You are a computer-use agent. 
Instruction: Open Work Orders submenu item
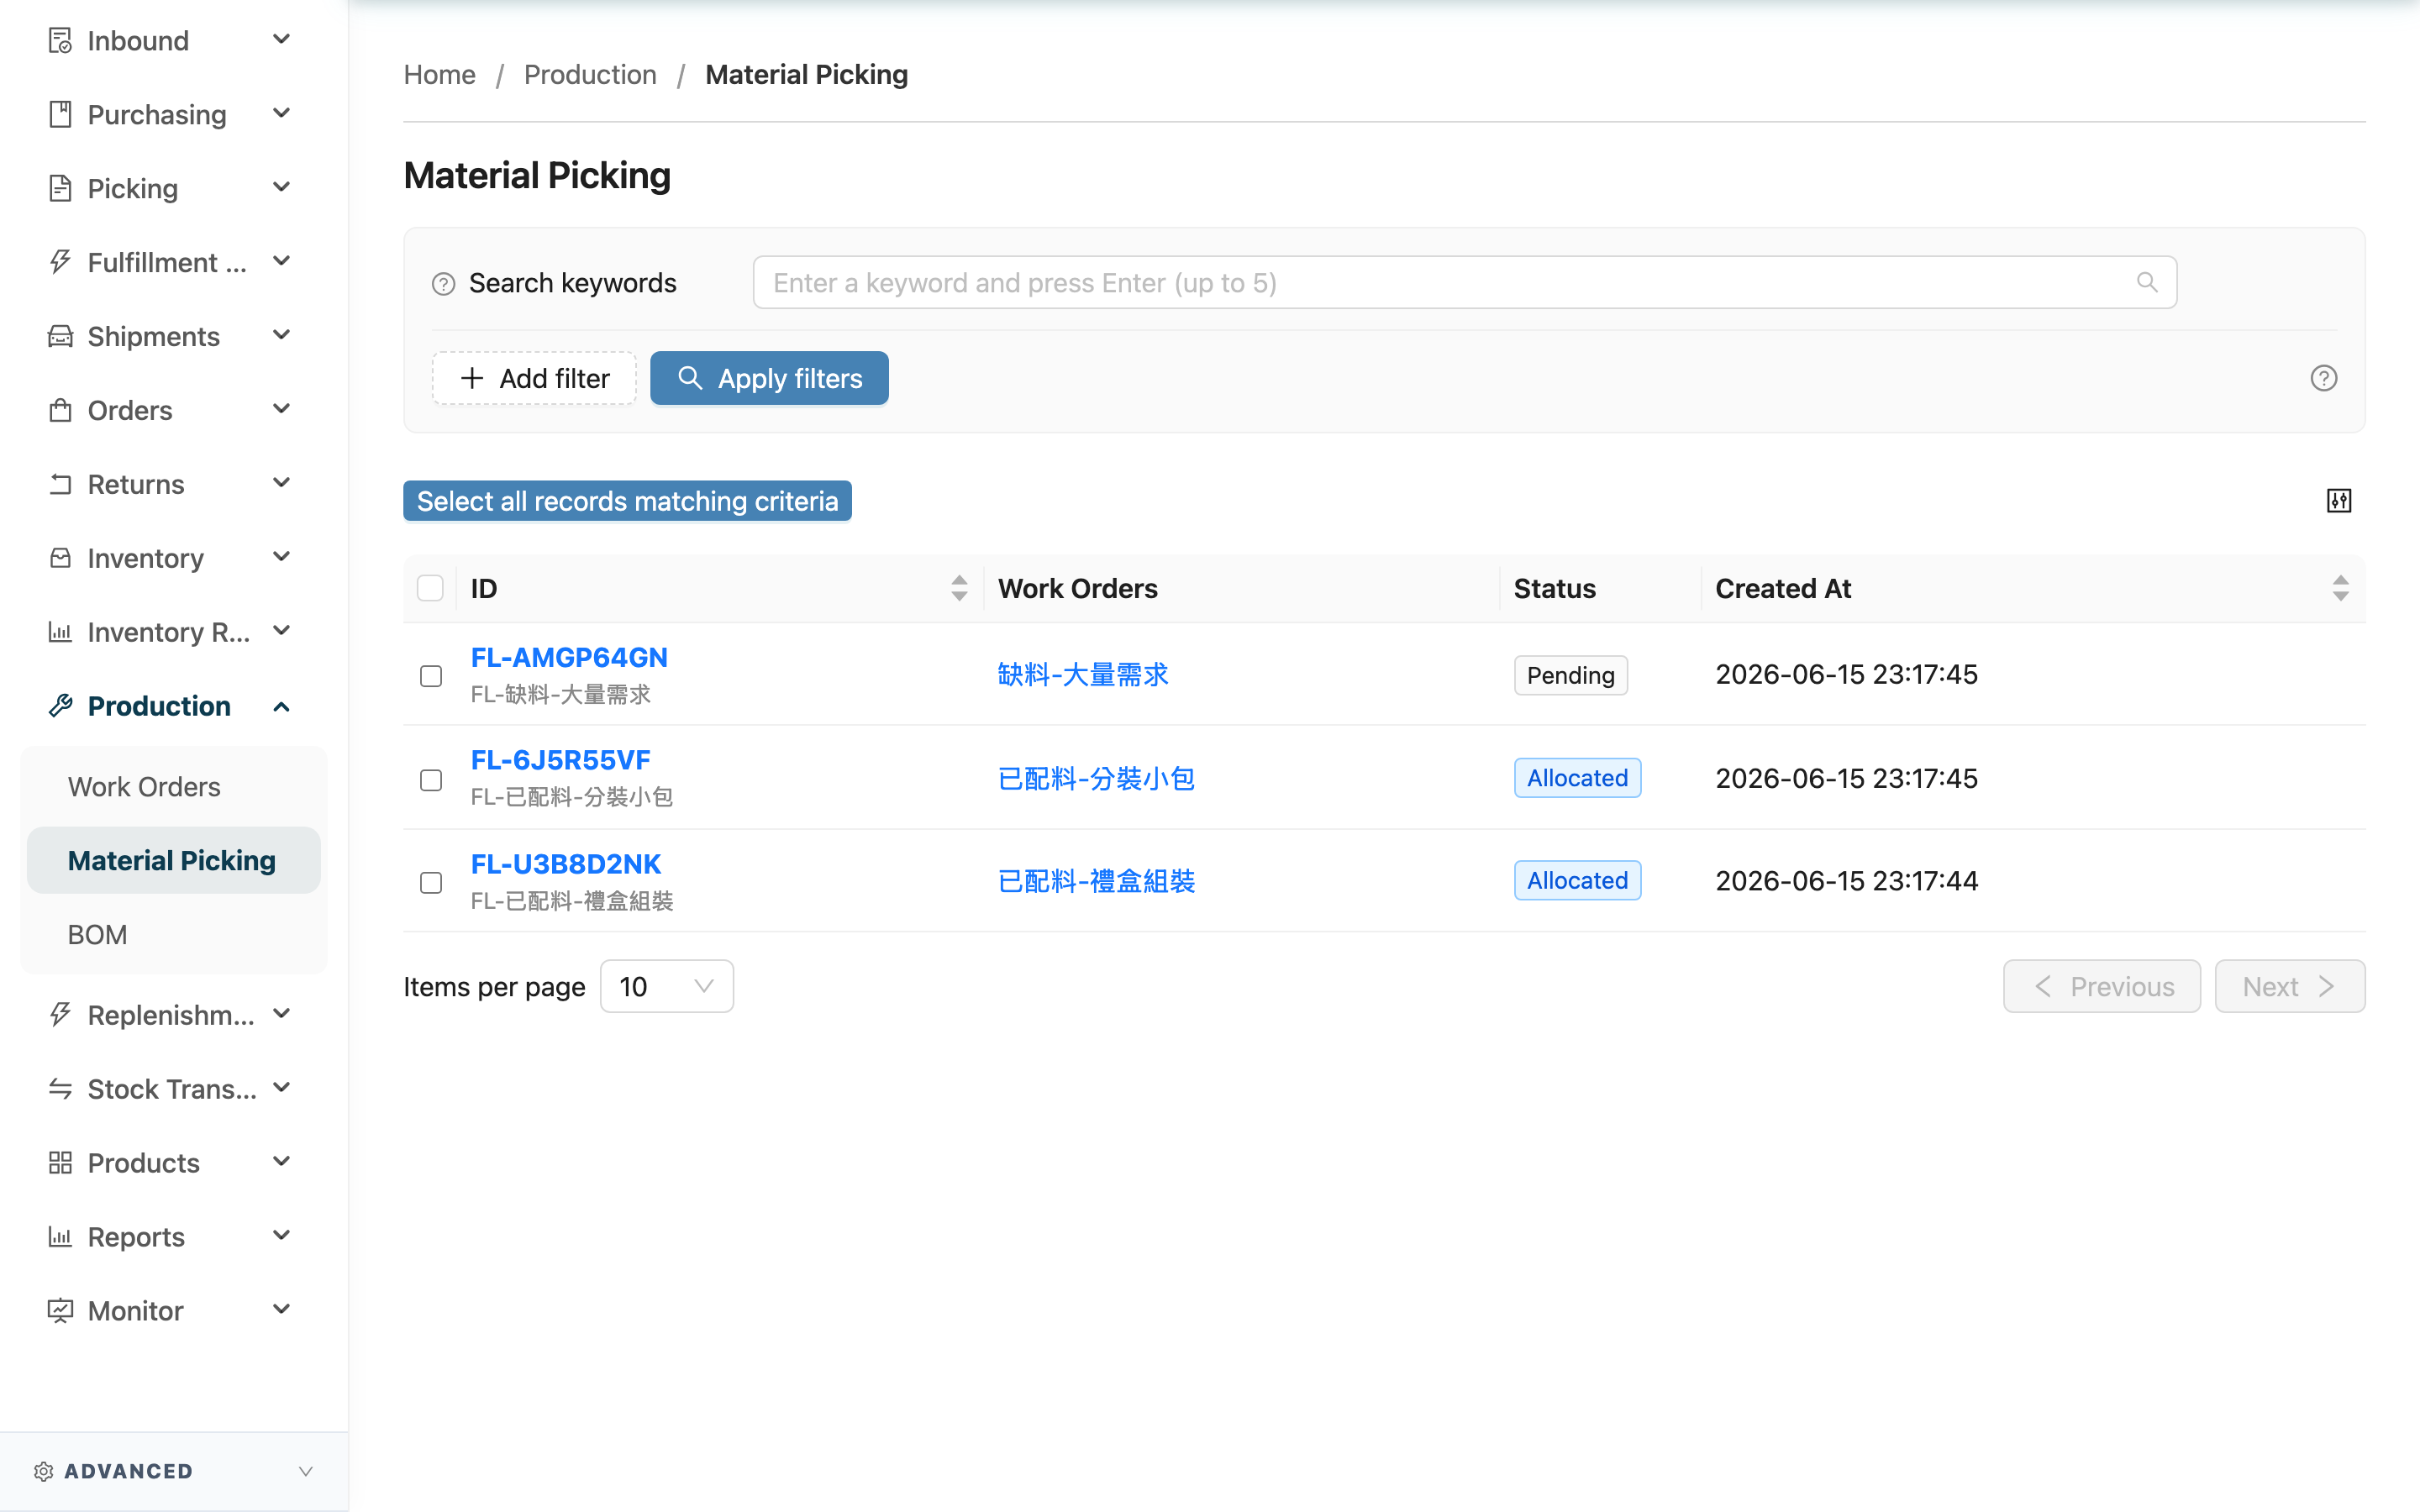pos(174,787)
